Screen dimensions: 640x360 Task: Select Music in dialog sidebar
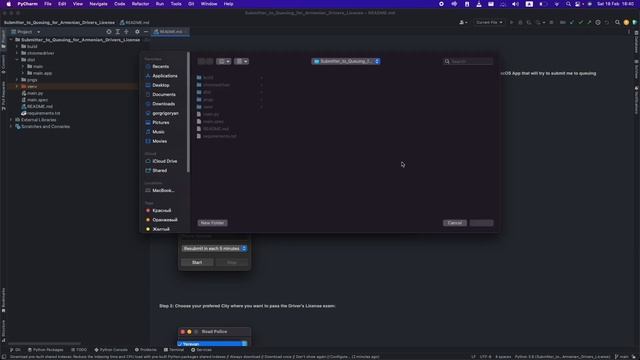point(155,132)
